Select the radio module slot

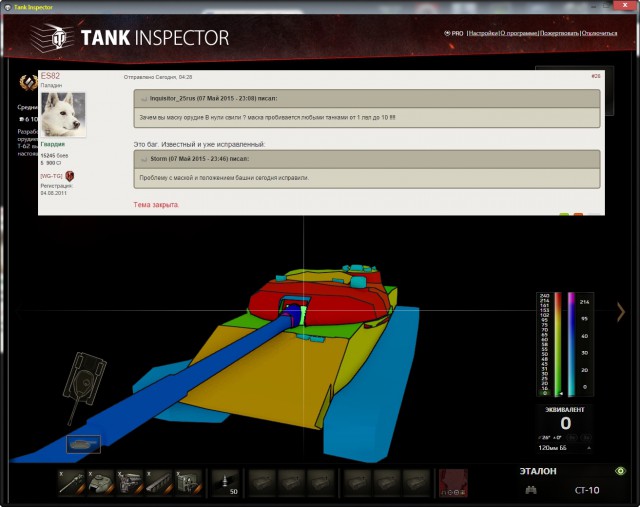[x=189, y=483]
